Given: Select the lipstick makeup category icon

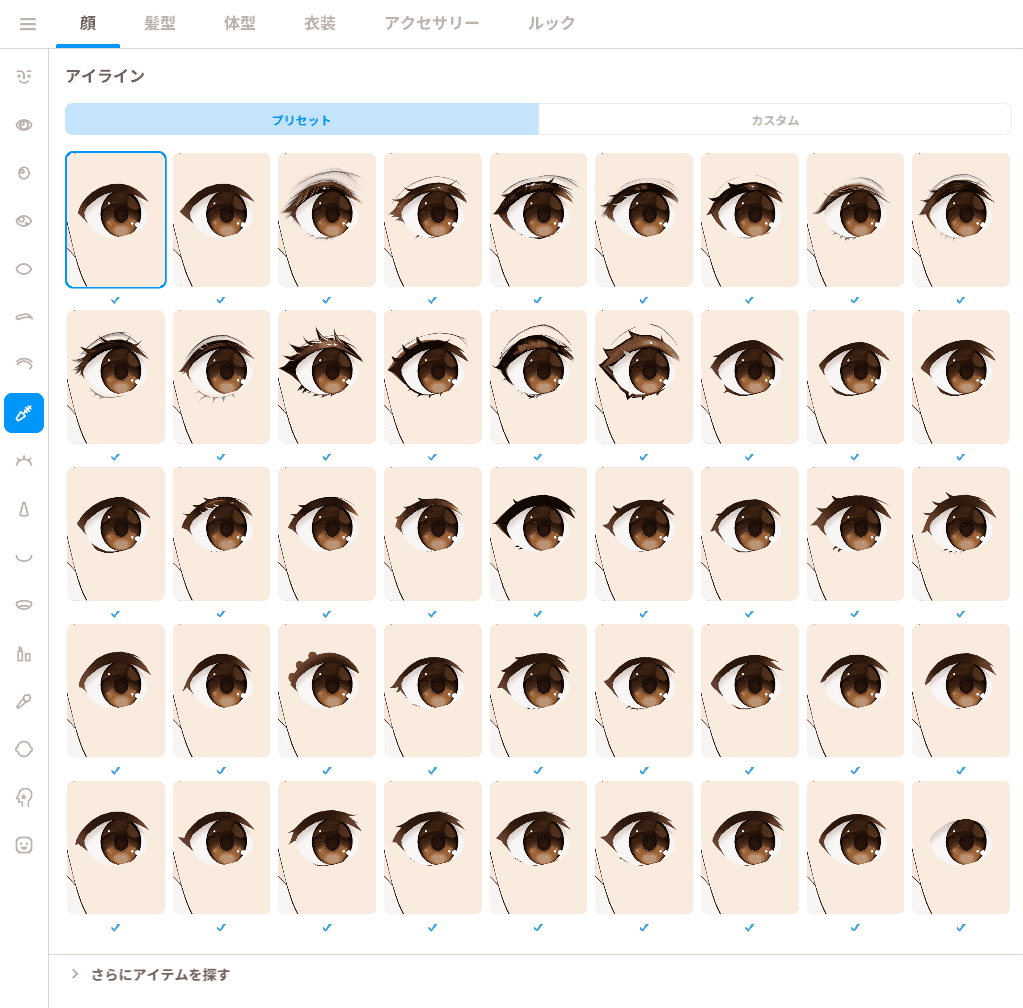Looking at the screenshot, I should pos(24,654).
